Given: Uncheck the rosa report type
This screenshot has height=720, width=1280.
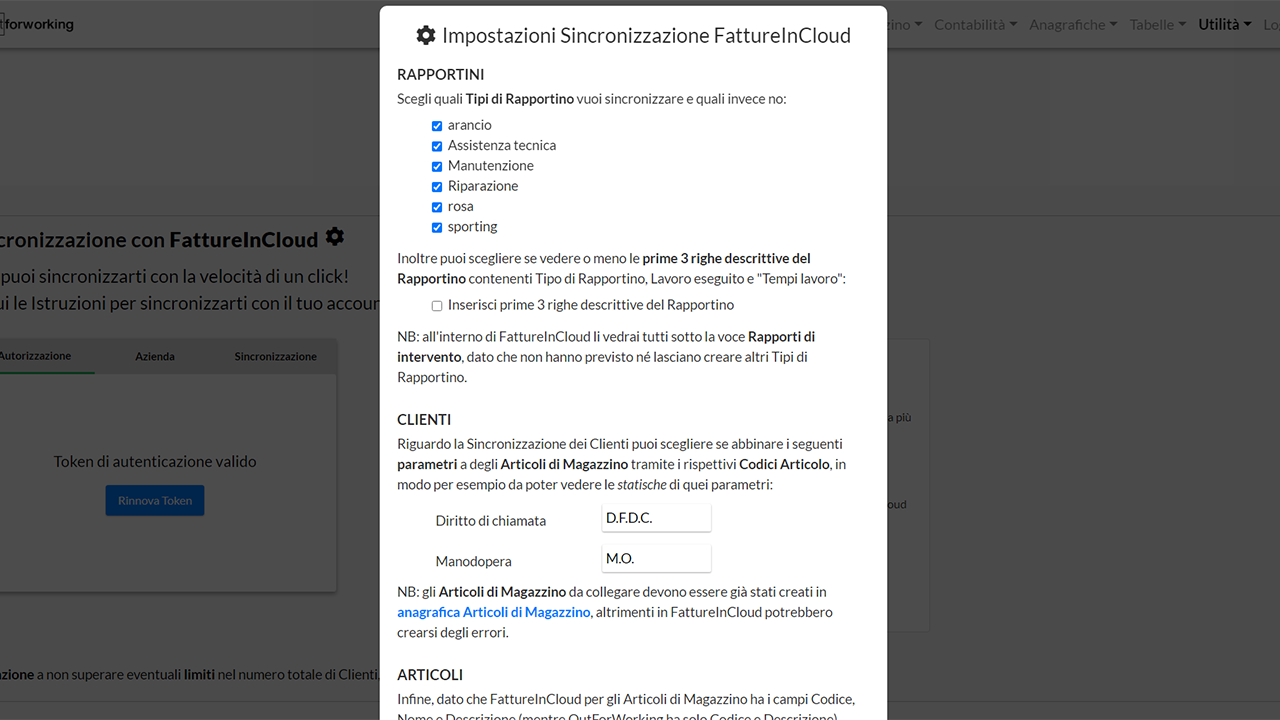Looking at the screenshot, I should point(437,207).
